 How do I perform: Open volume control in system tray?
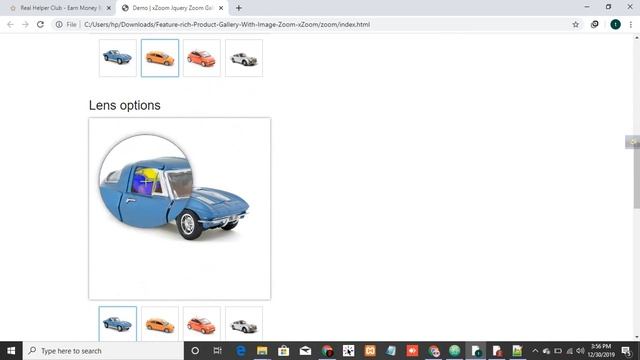pos(580,351)
